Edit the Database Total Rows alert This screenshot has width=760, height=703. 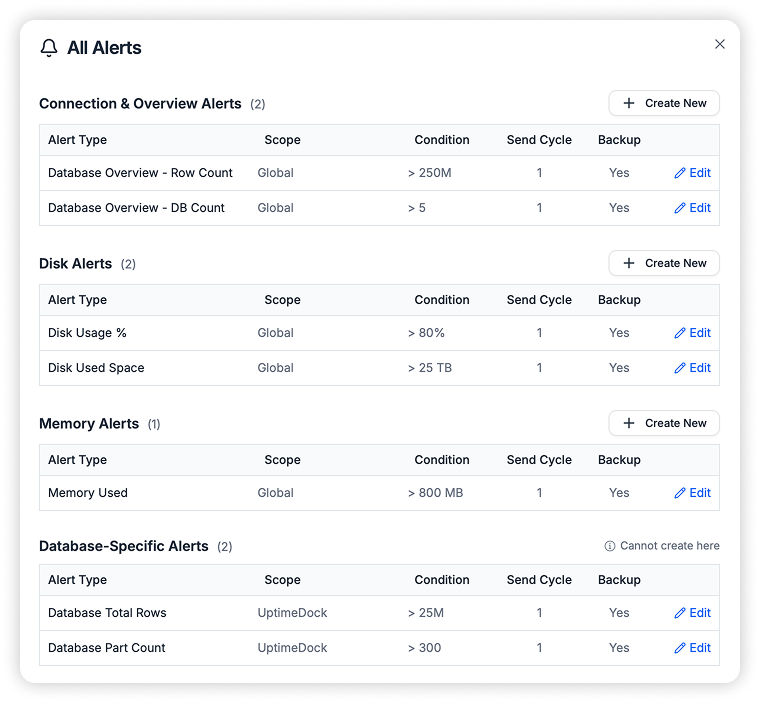coord(693,613)
